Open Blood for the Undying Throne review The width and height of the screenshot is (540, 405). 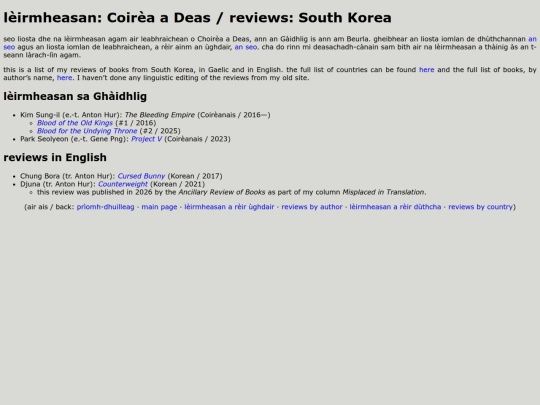pyautogui.click(x=87, y=131)
